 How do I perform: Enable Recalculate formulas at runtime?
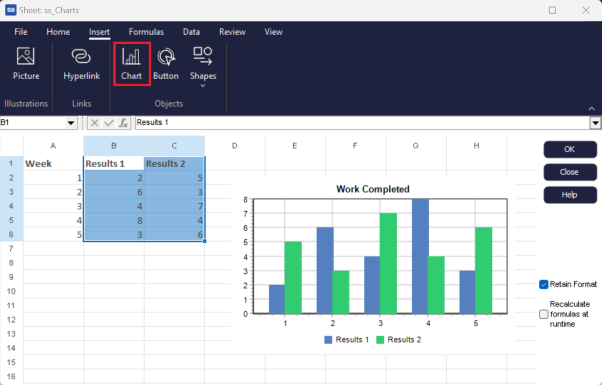[x=543, y=314]
